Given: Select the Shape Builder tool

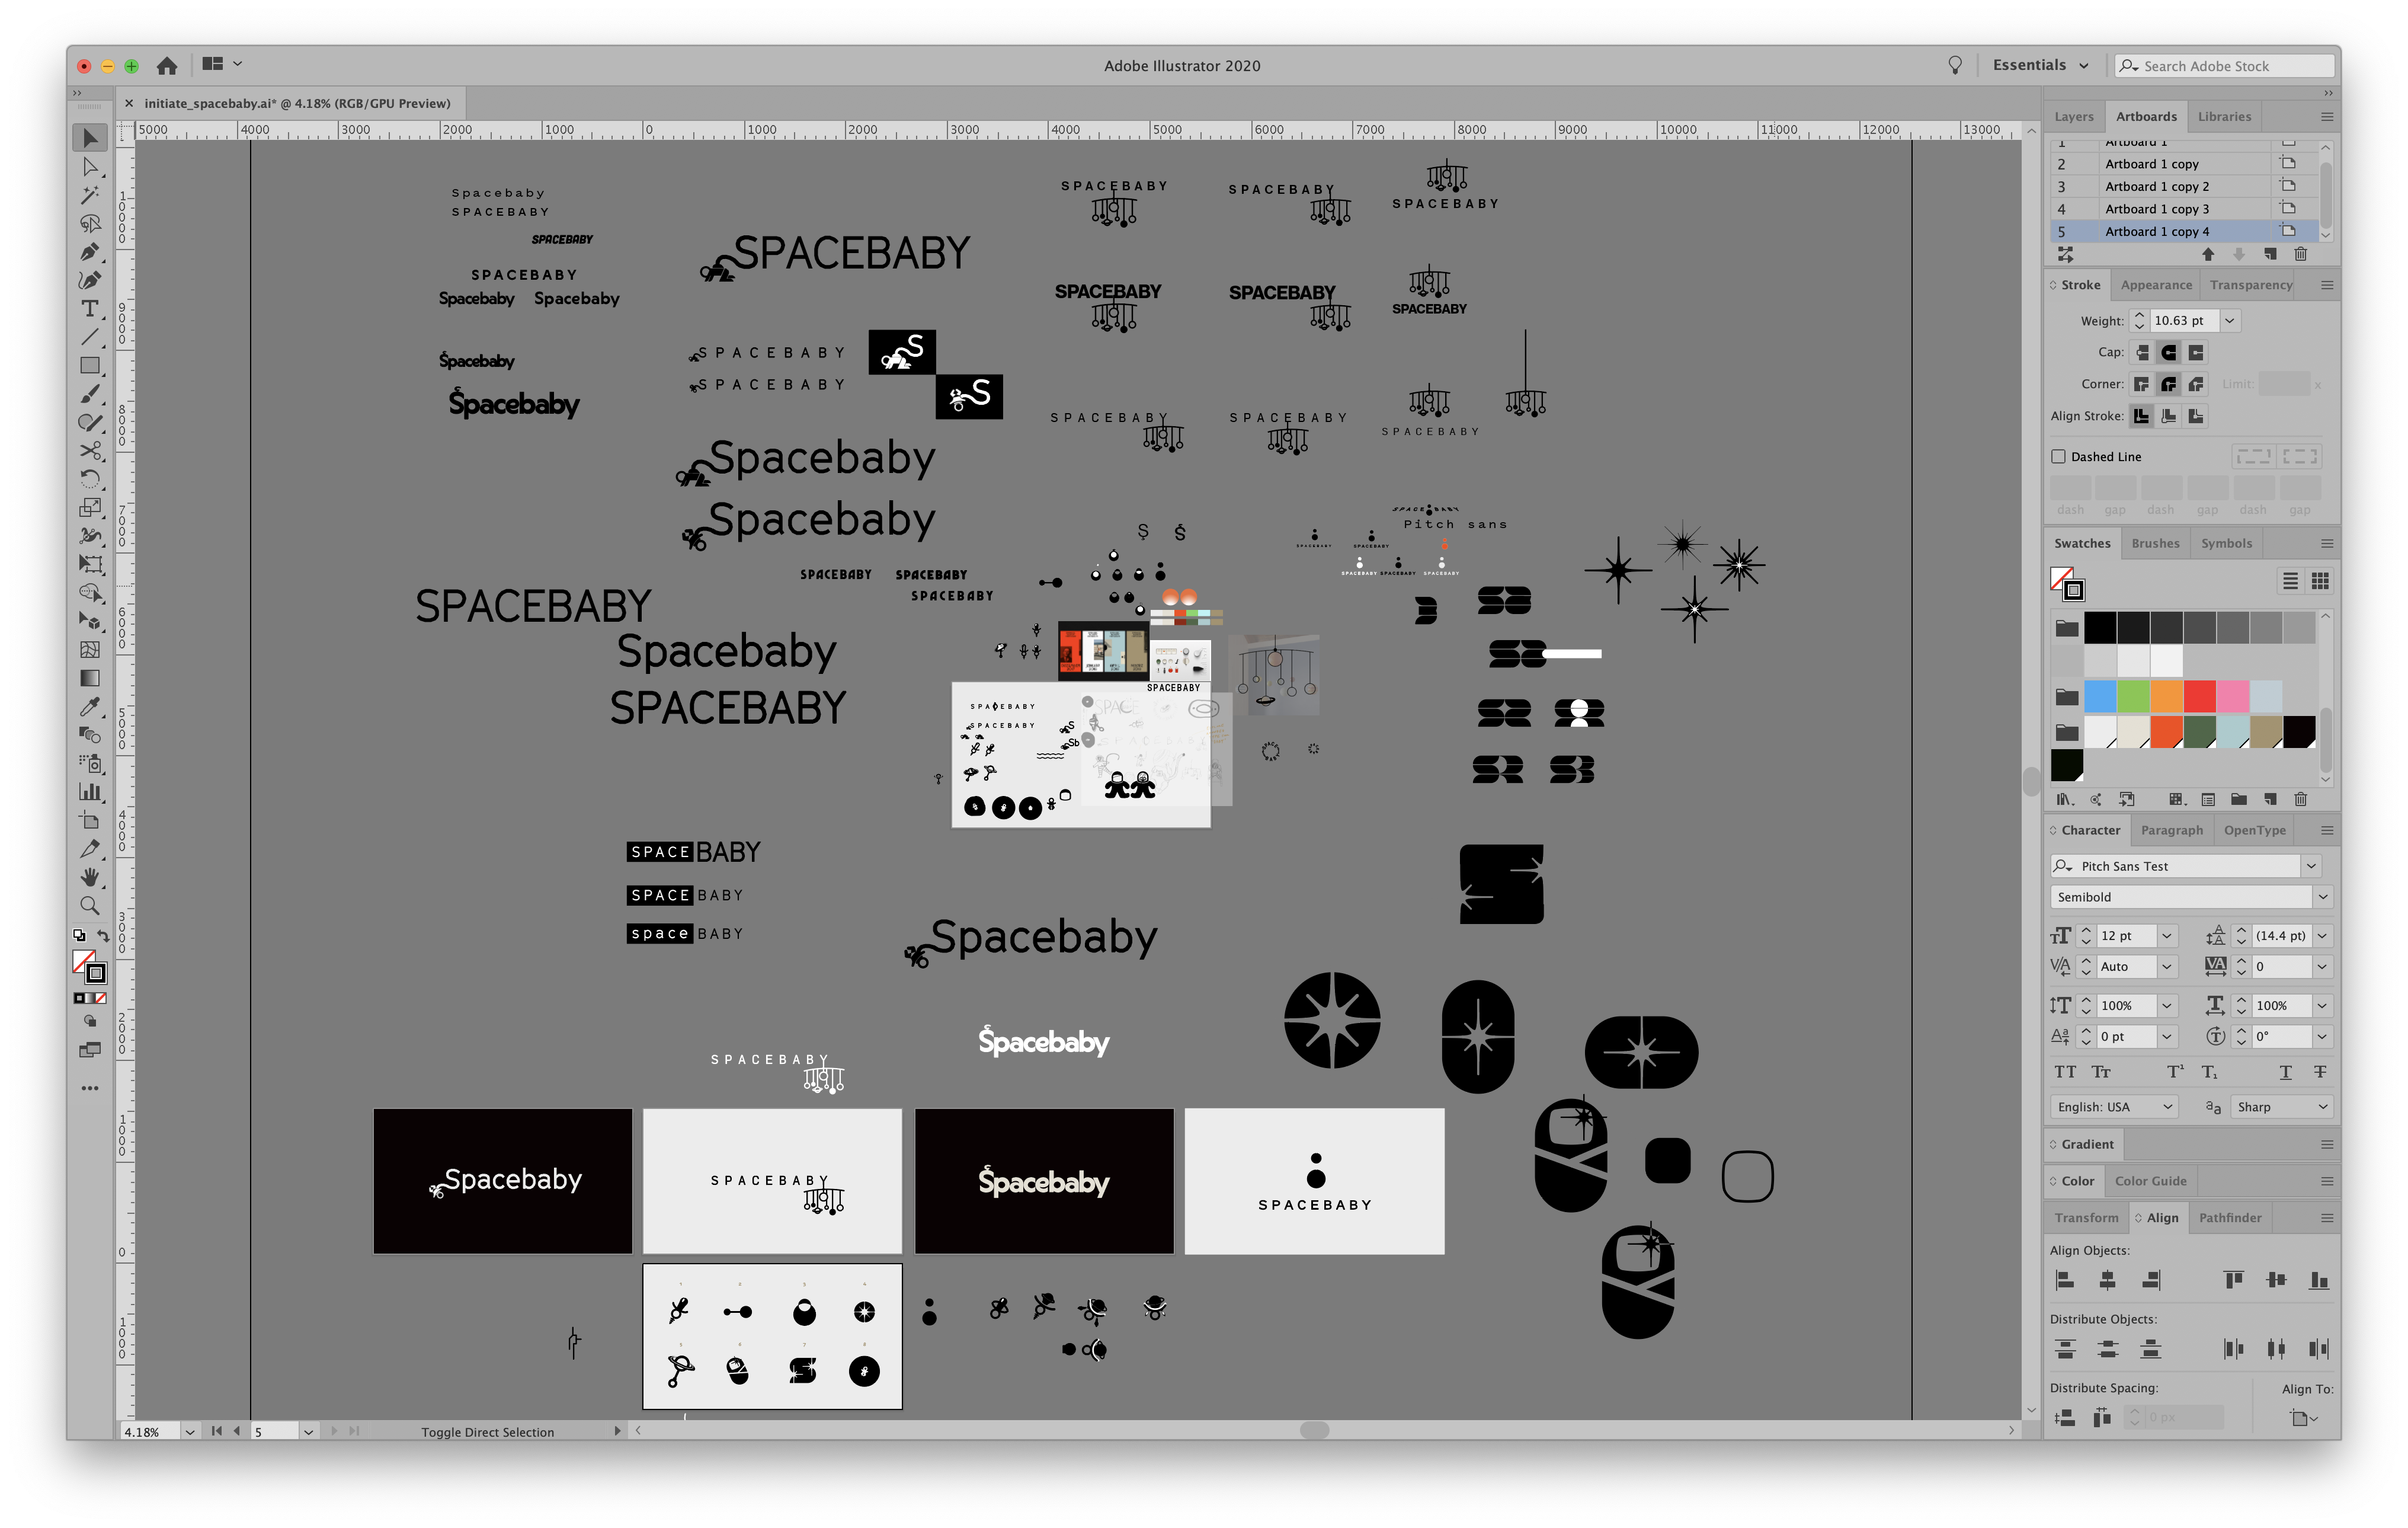Looking at the screenshot, I should (x=90, y=592).
